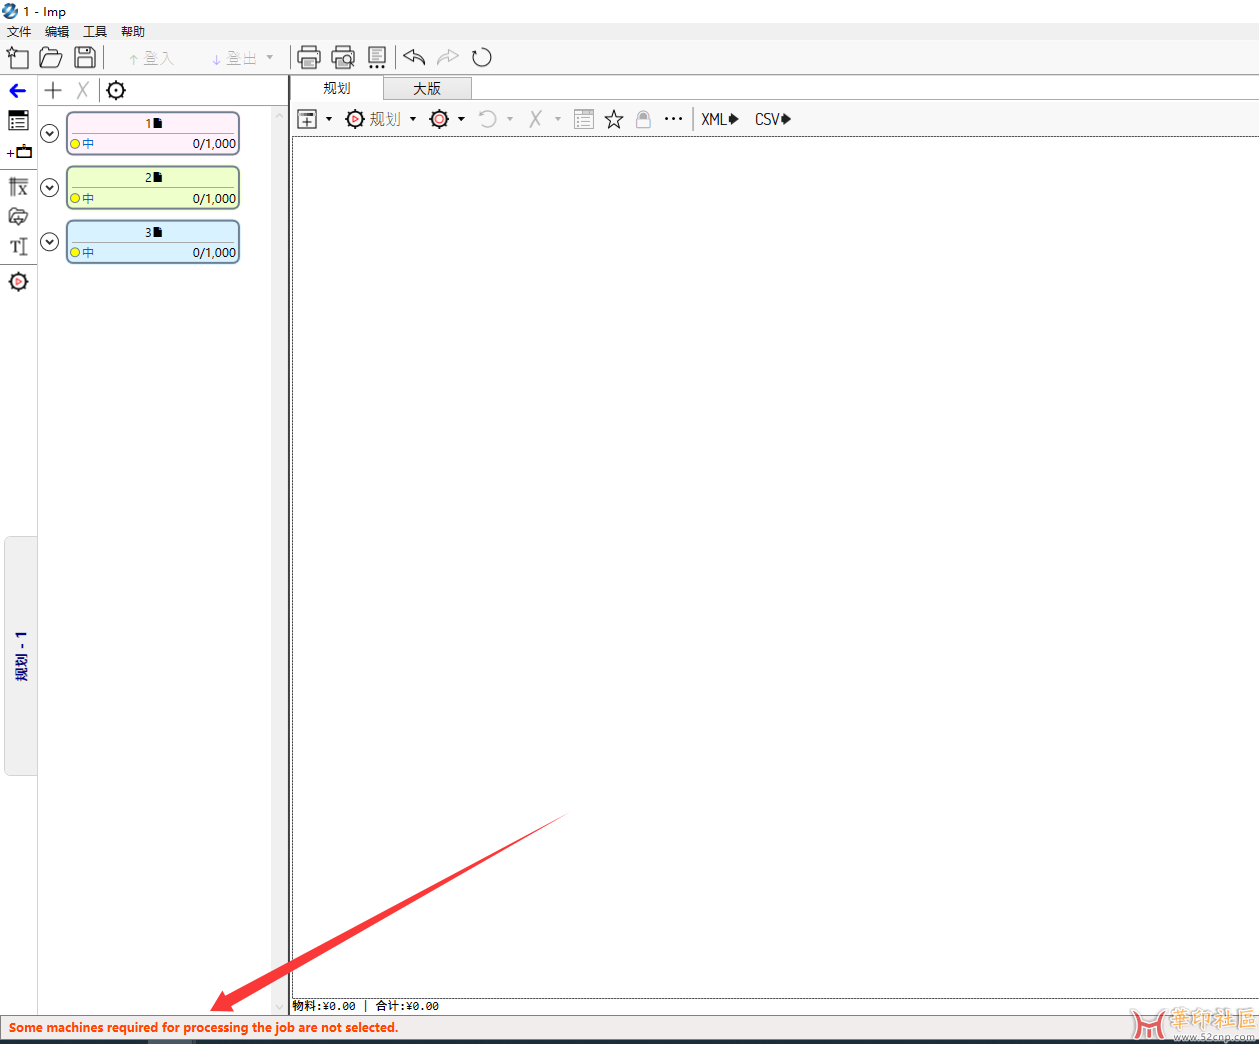Click the XML export button
The height and width of the screenshot is (1044, 1259).
719,120
